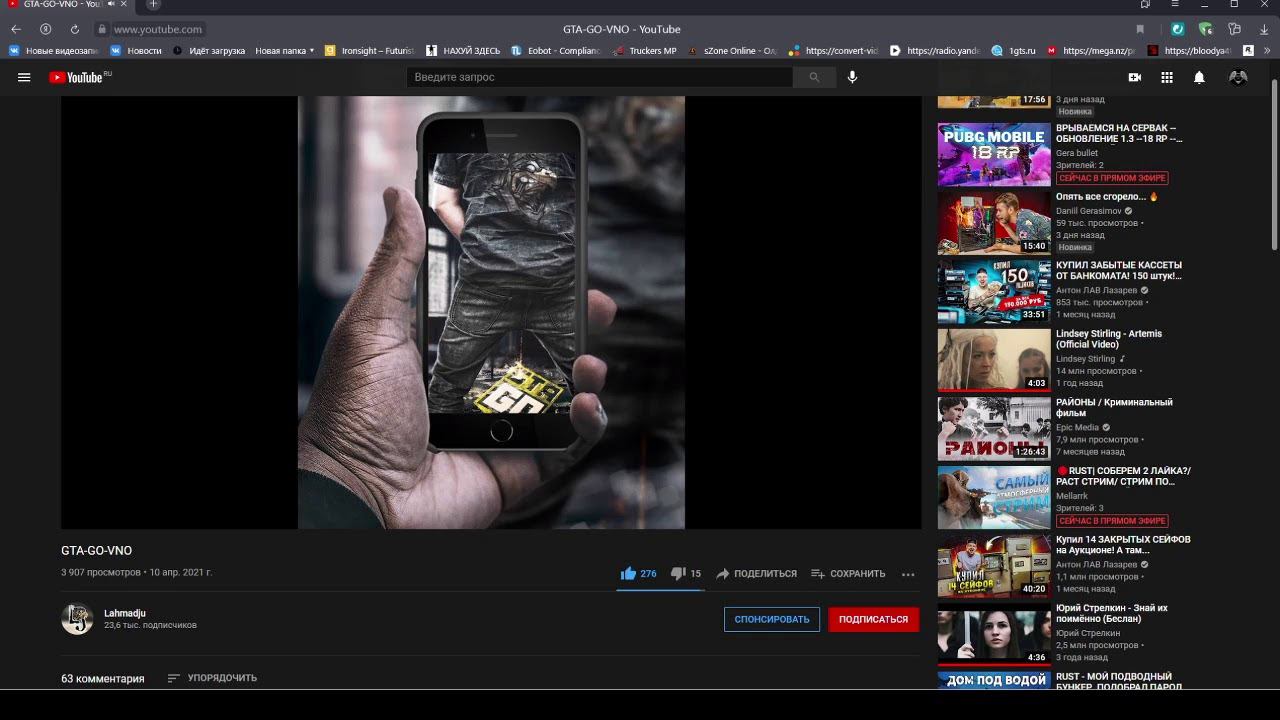Open the PUBG Mobile live stream thumbnail
The width and height of the screenshot is (1280, 720).
tap(994, 155)
